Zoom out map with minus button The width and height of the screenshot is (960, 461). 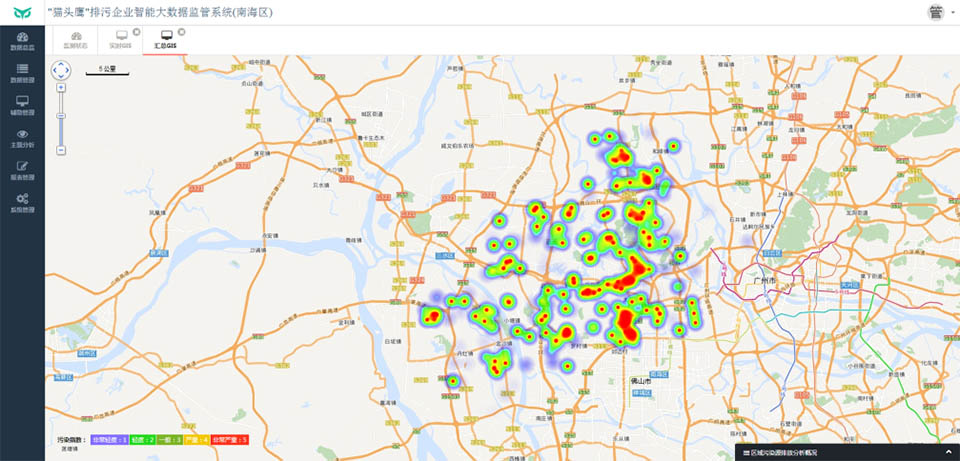pyautogui.click(x=61, y=150)
